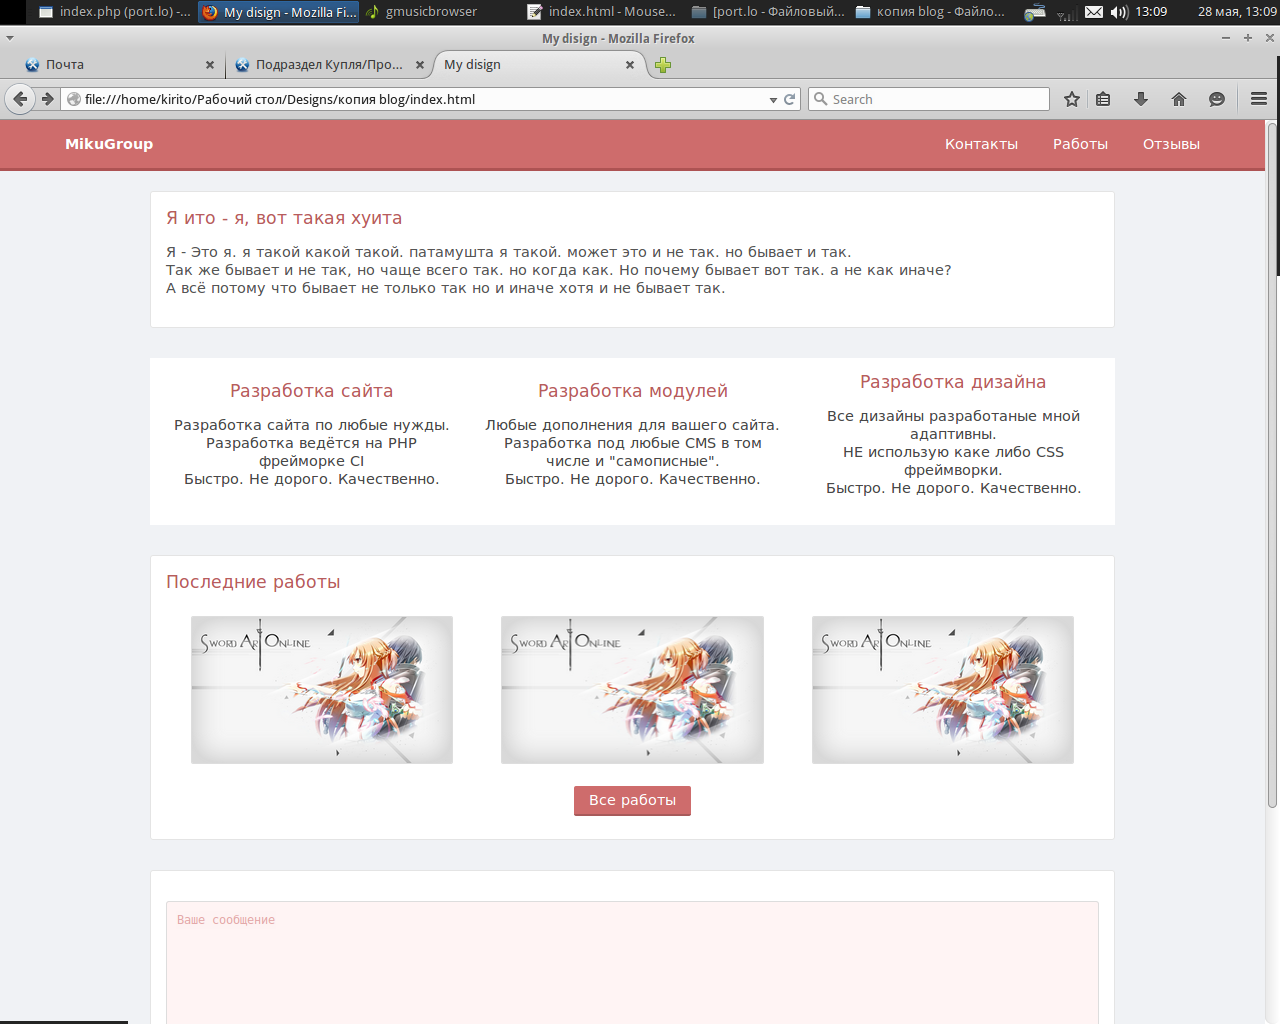Viewport: 1280px width, 1024px height.
Task: Open URL history dropdown arrow
Action: (x=773, y=100)
